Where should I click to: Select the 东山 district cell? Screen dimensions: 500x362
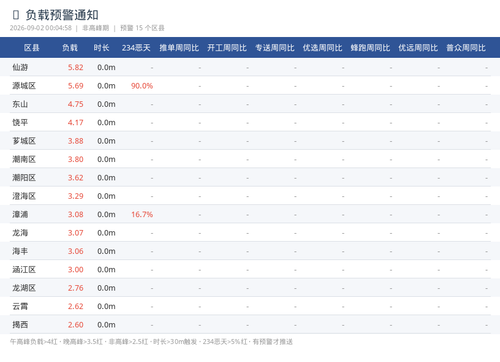tap(20, 104)
